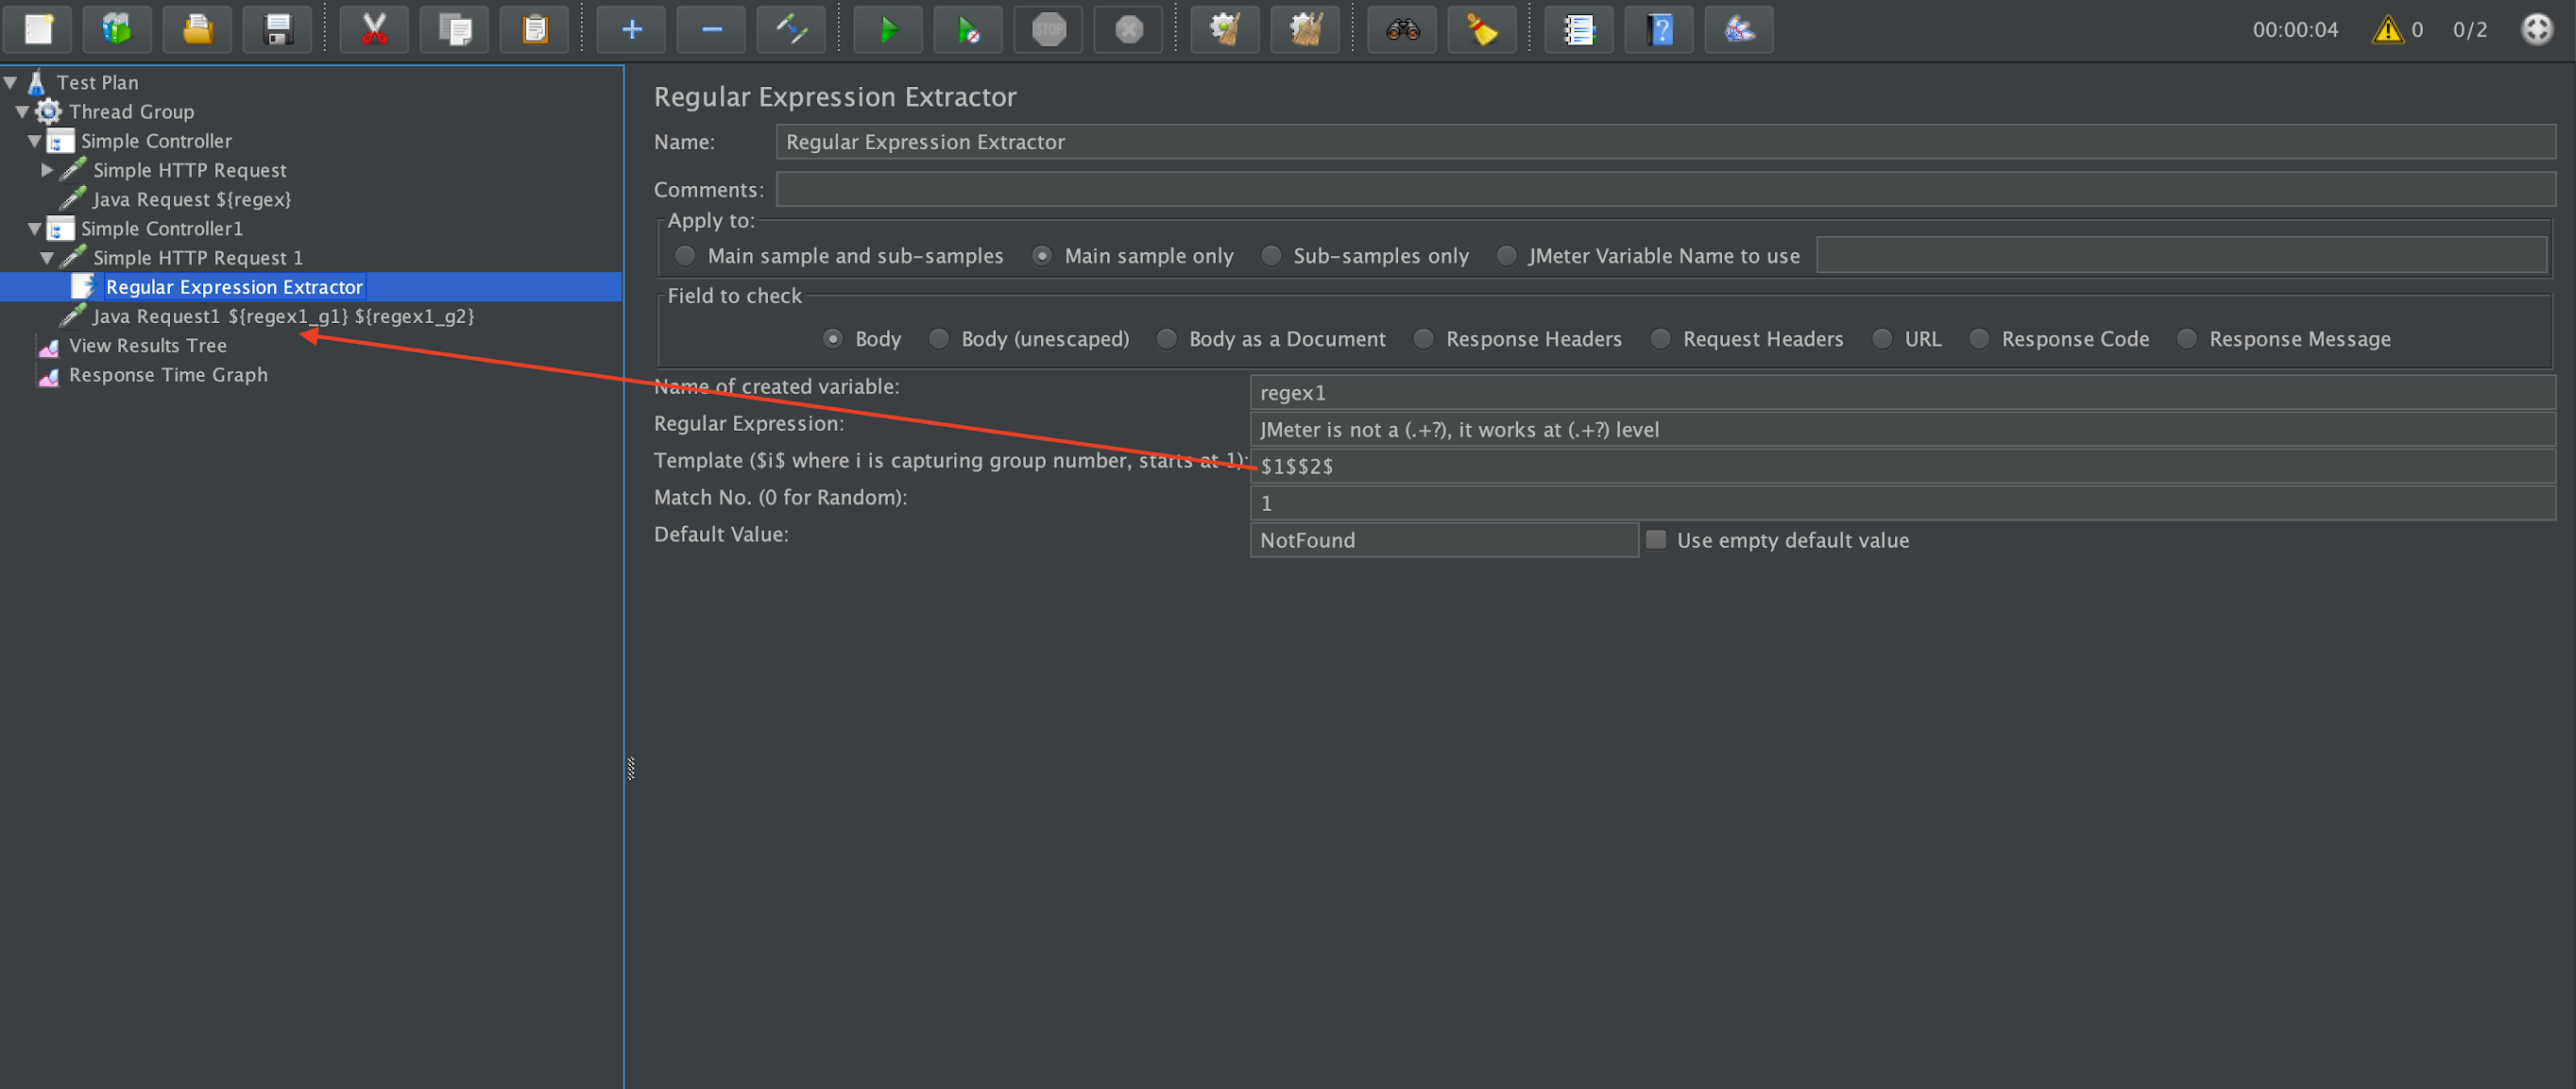The width and height of the screenshot is (2576, 1089).
Task: Click the Copy icon in toolbar
Action: (454, 29)
